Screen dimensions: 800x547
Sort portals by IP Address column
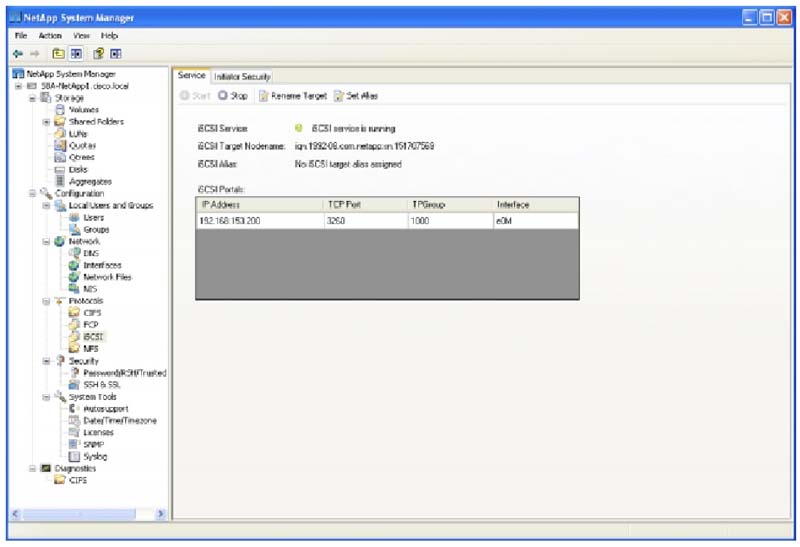click(x=260, y=205)
